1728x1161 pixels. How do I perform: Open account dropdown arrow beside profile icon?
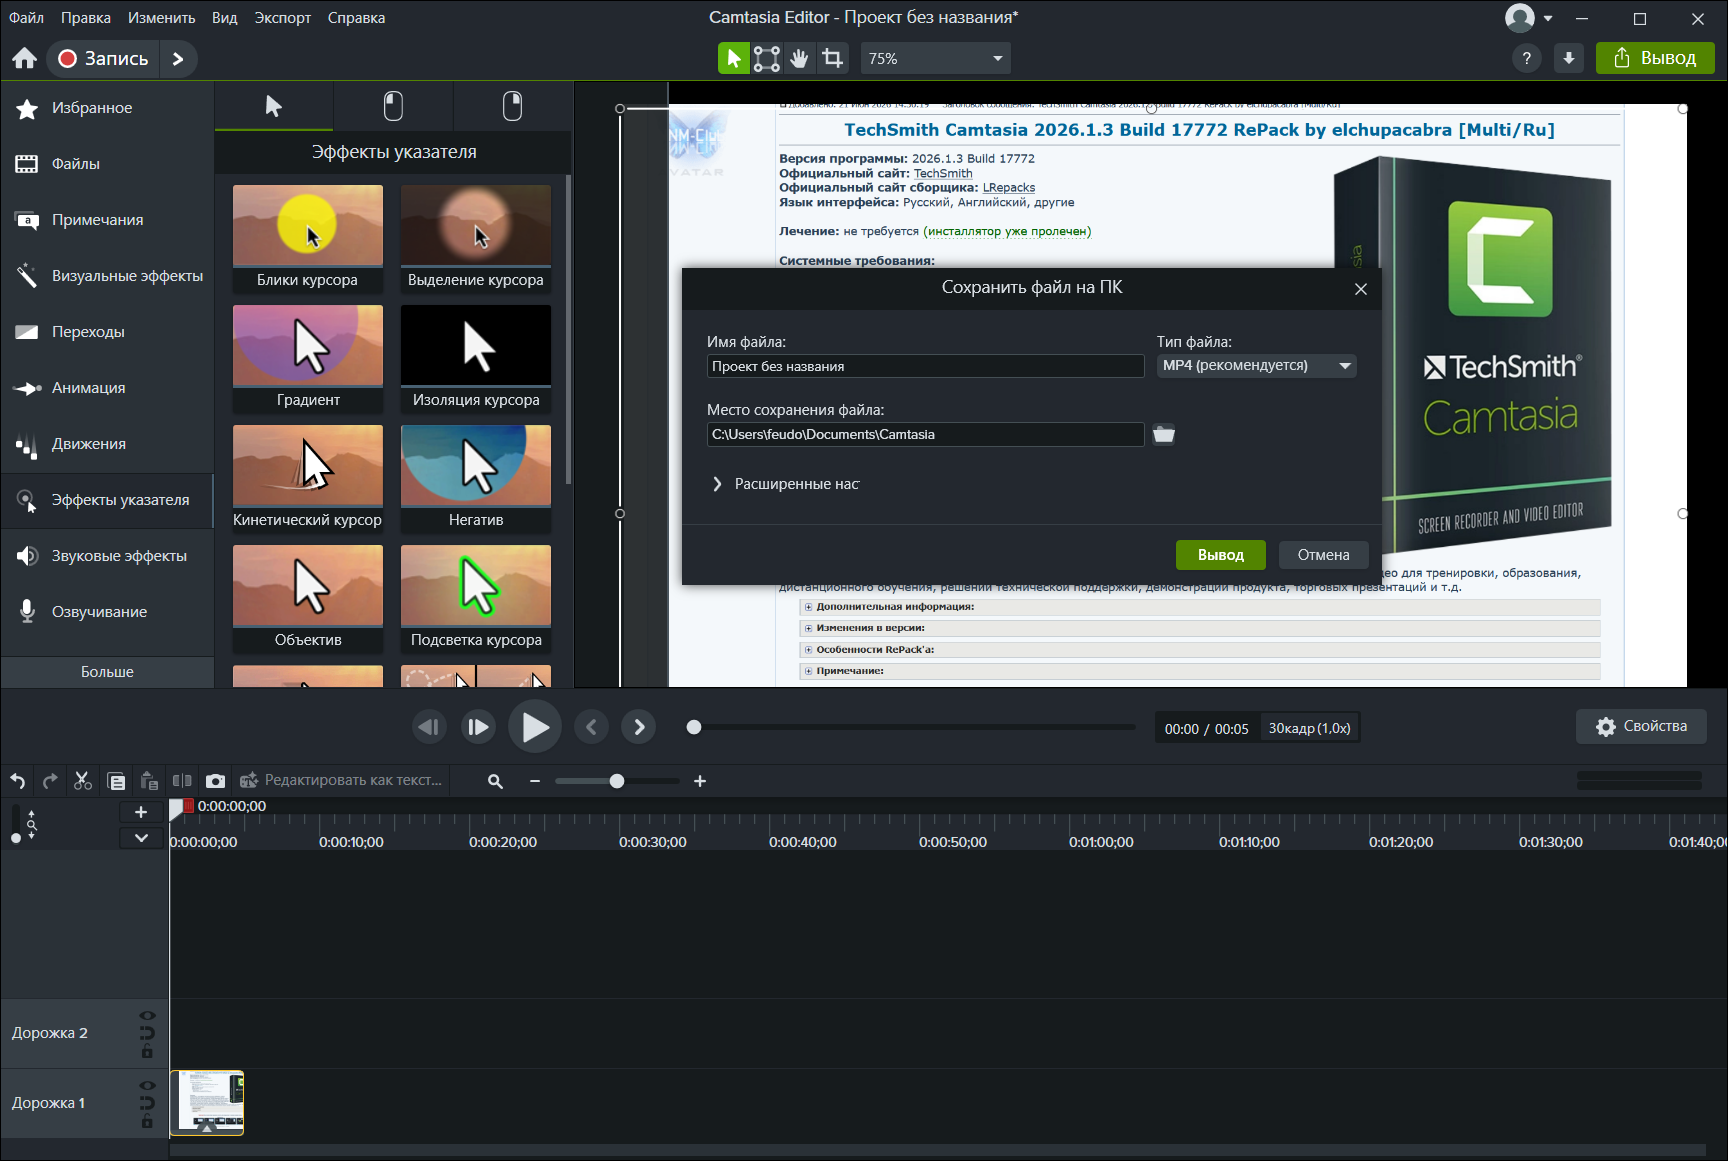1548,18
